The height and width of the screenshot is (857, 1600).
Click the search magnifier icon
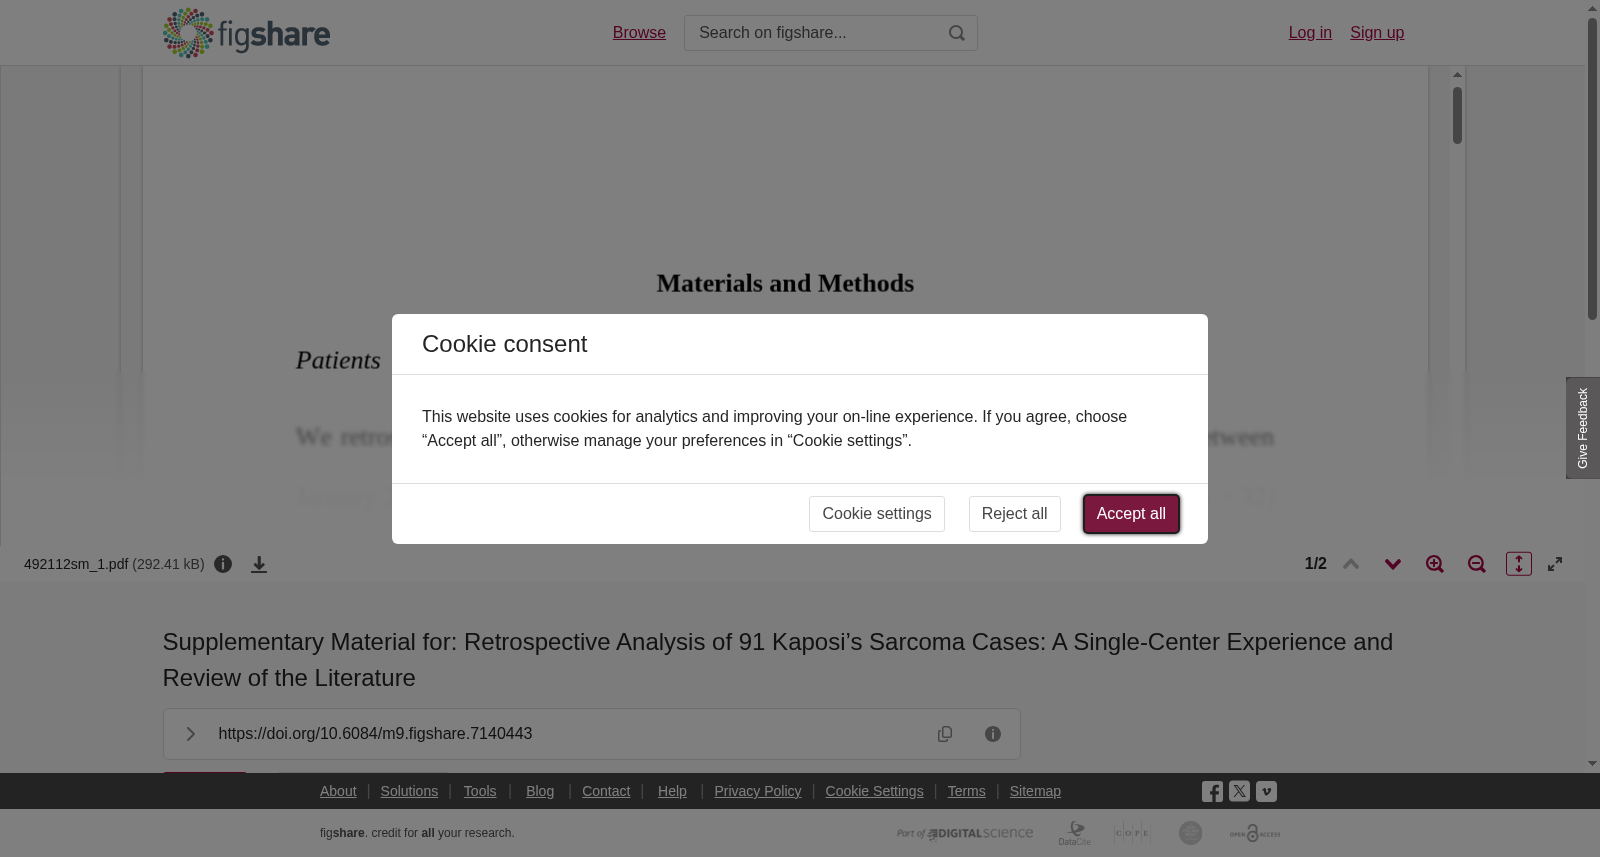pos(957,33)
